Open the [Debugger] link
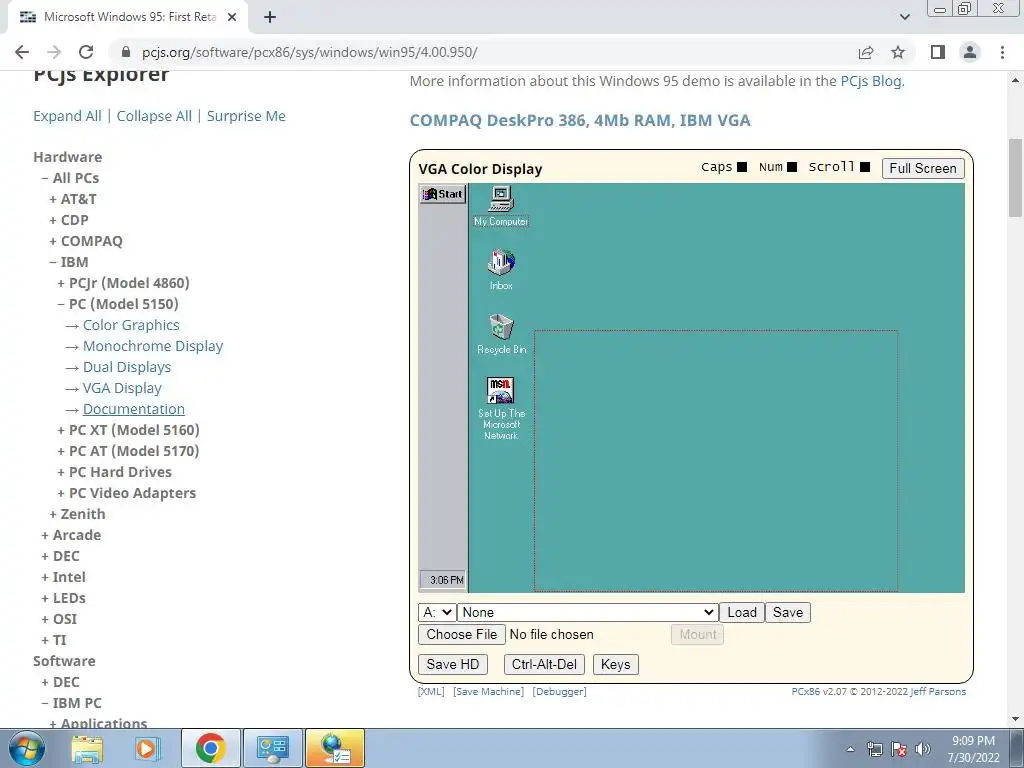This screenshot has height=768, width=1024. pos(559,692)
